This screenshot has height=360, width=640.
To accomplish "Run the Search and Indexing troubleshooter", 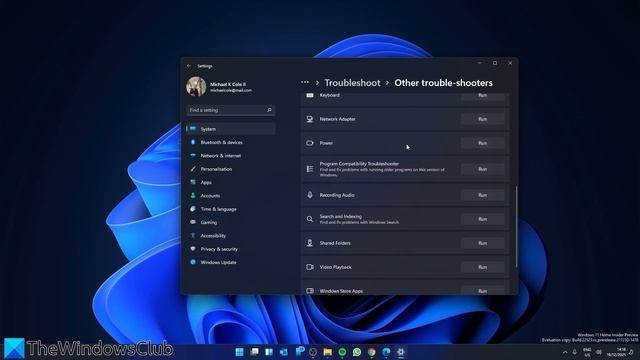I will point(482,219).
